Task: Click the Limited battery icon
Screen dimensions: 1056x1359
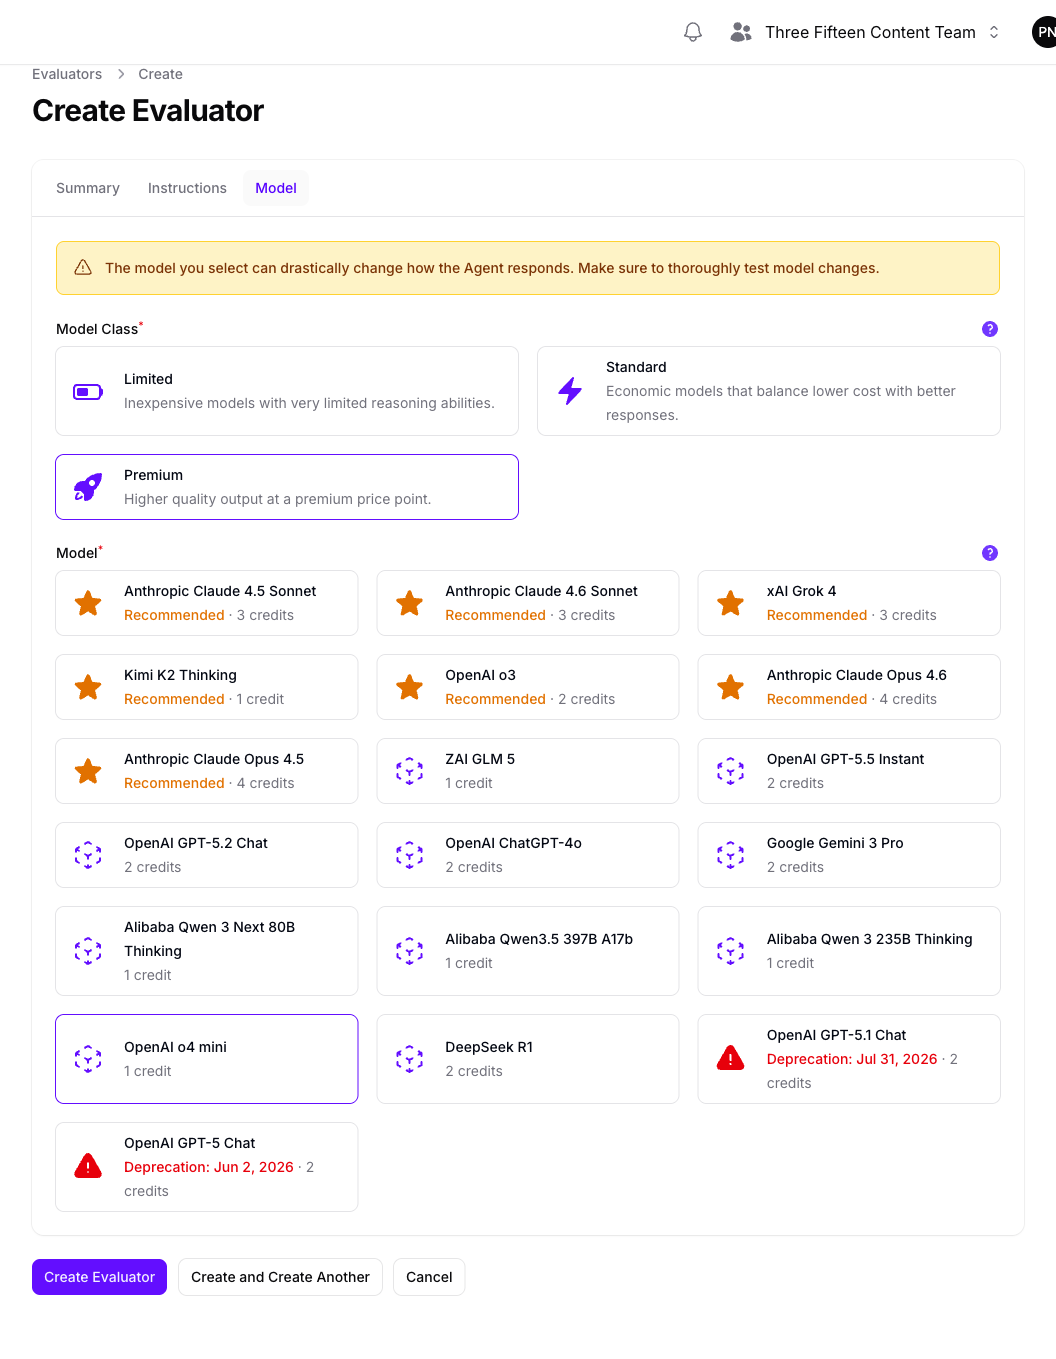Action: (88, 391)
